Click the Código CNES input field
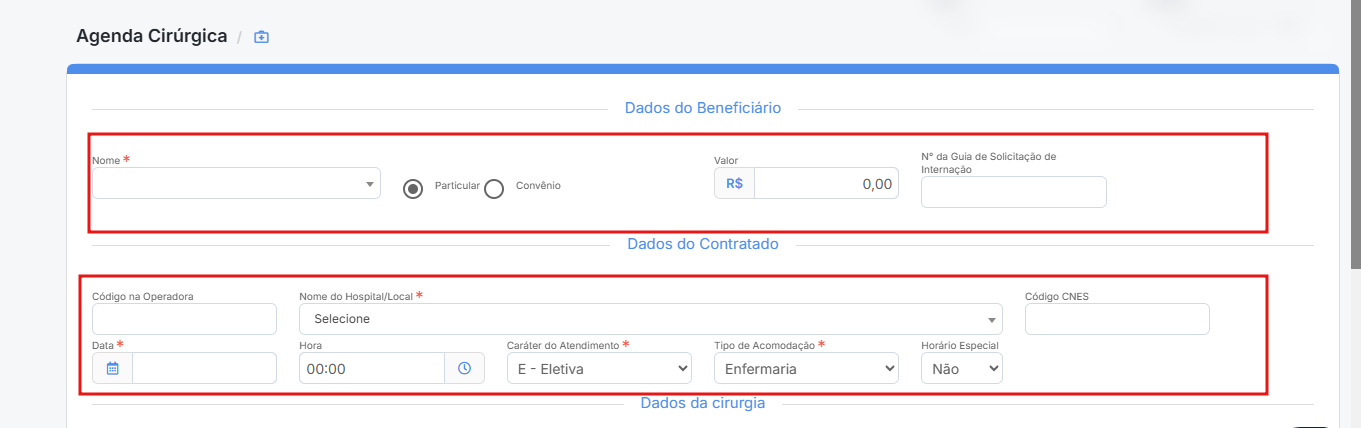Viewport: 1361px width, 428px height. coord(1117,319)
